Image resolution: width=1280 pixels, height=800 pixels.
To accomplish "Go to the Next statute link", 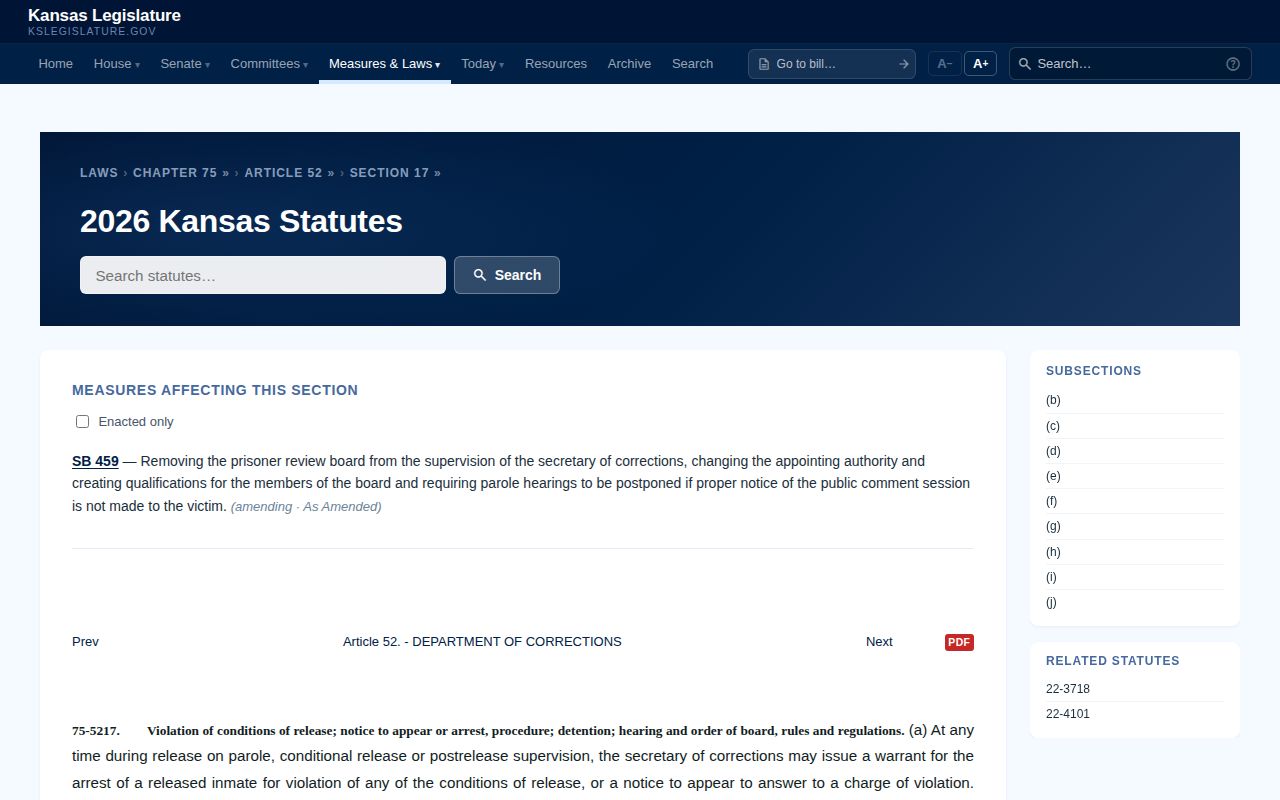I will click(x=879, y=642).
